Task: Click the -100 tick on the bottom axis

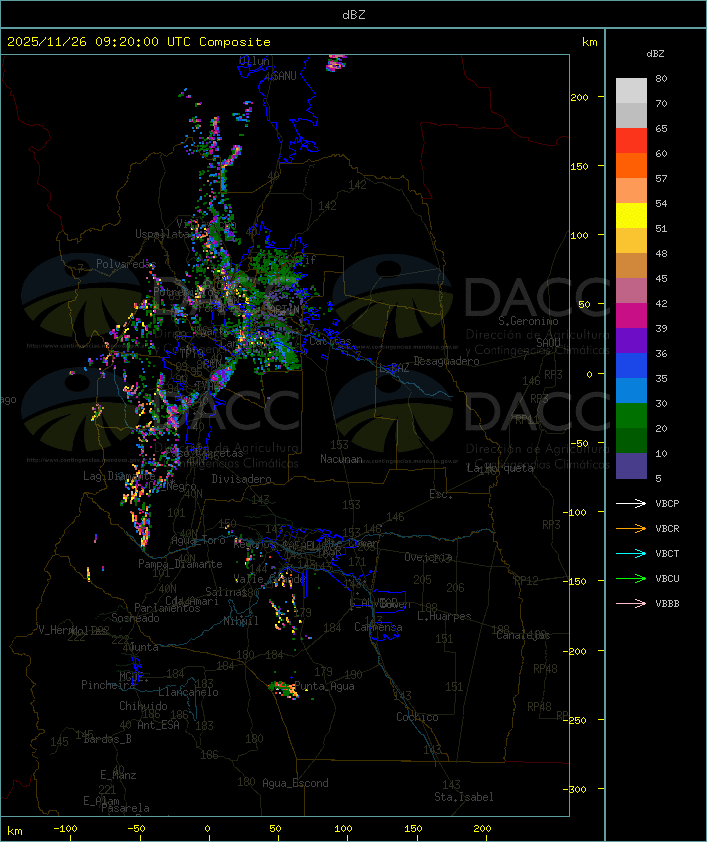Action: (65, 829)
